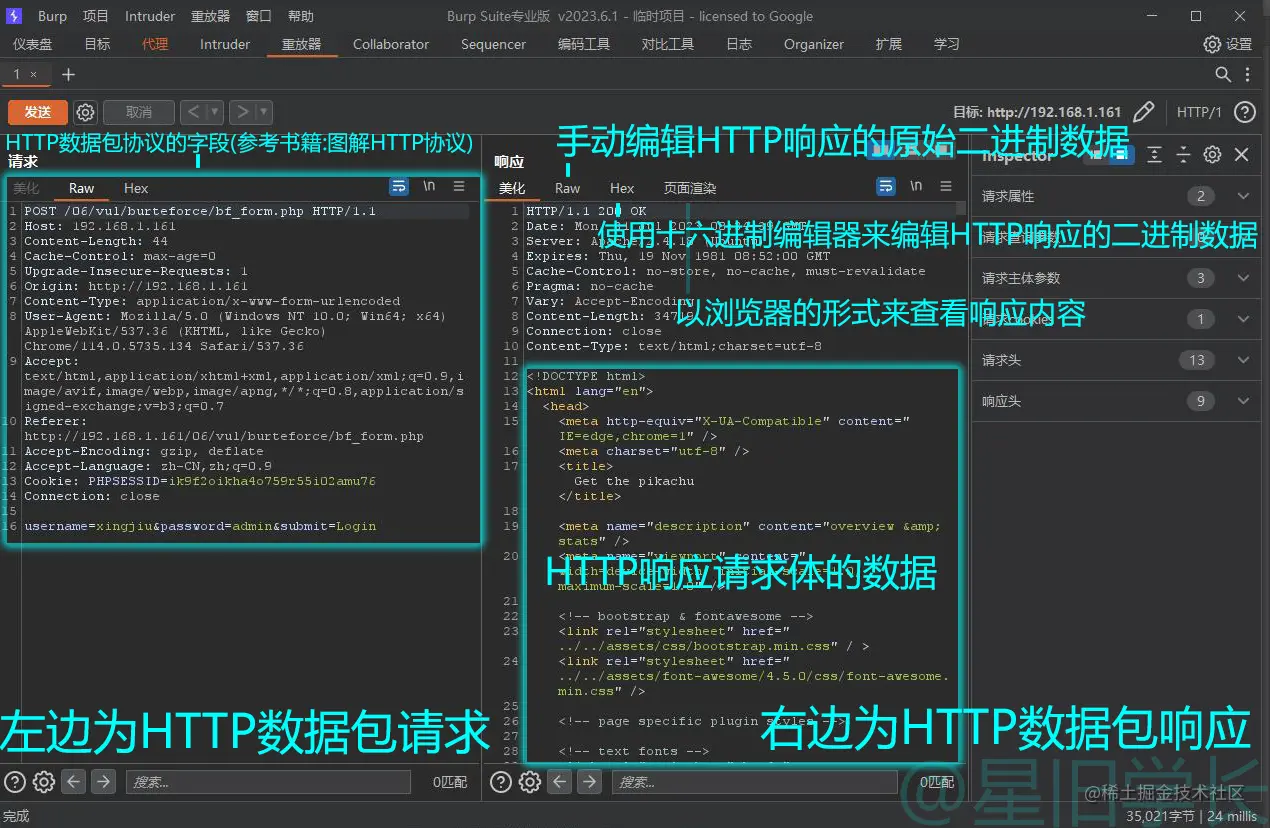Jump to next match in request search
The width and height of the screenshot is (1270, 828).
[103, 782]
